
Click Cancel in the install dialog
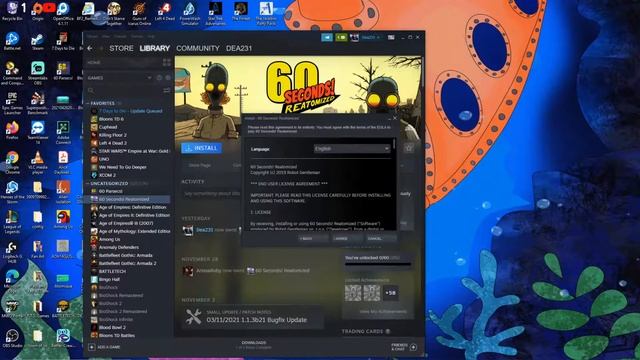coord(380,238)
